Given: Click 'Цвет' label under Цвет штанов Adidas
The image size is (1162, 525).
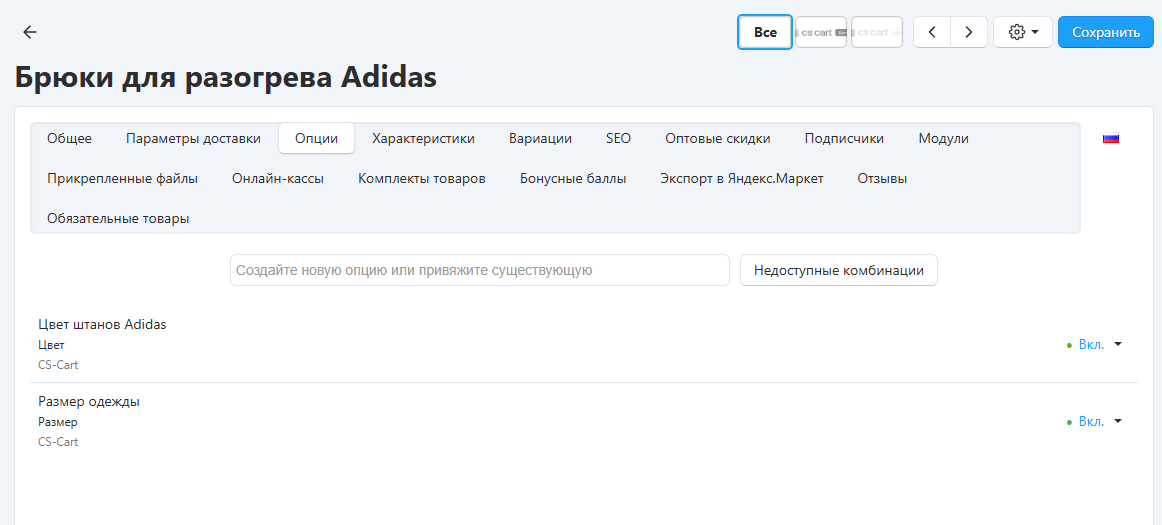Looking at the screenshot, I should pos(51,345).
